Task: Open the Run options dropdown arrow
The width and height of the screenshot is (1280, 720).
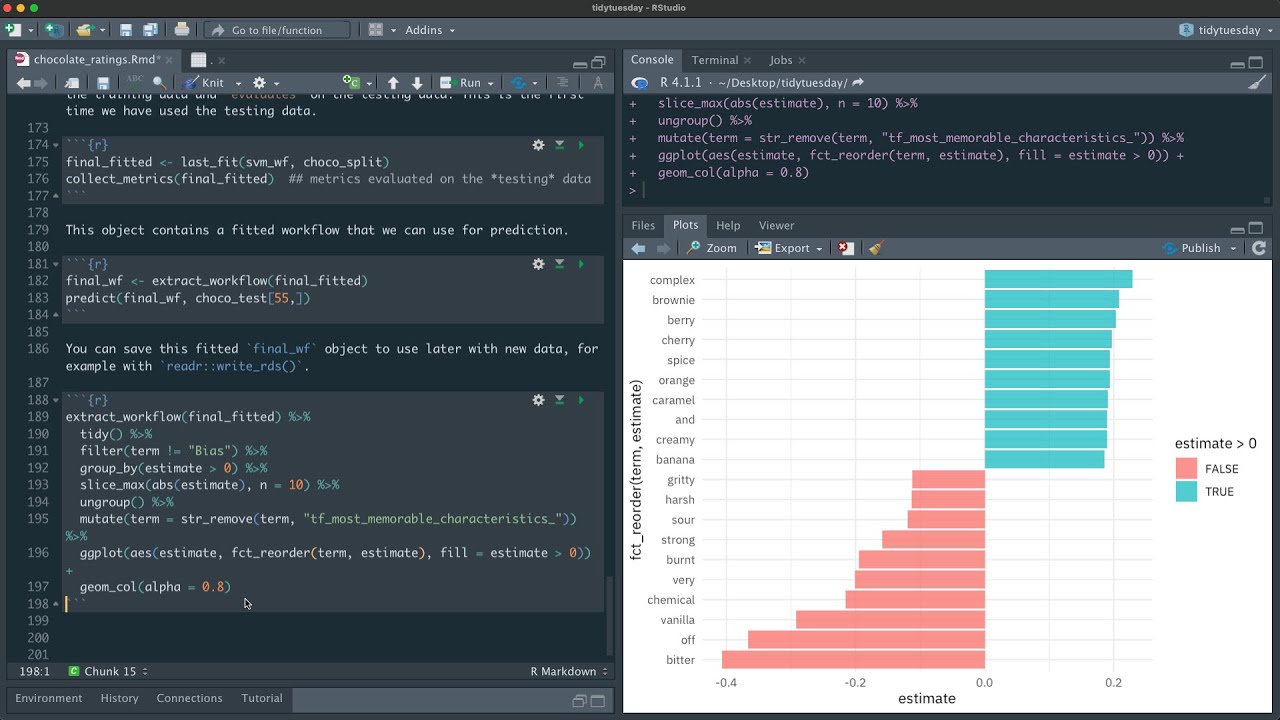Action: coord(491,83)
